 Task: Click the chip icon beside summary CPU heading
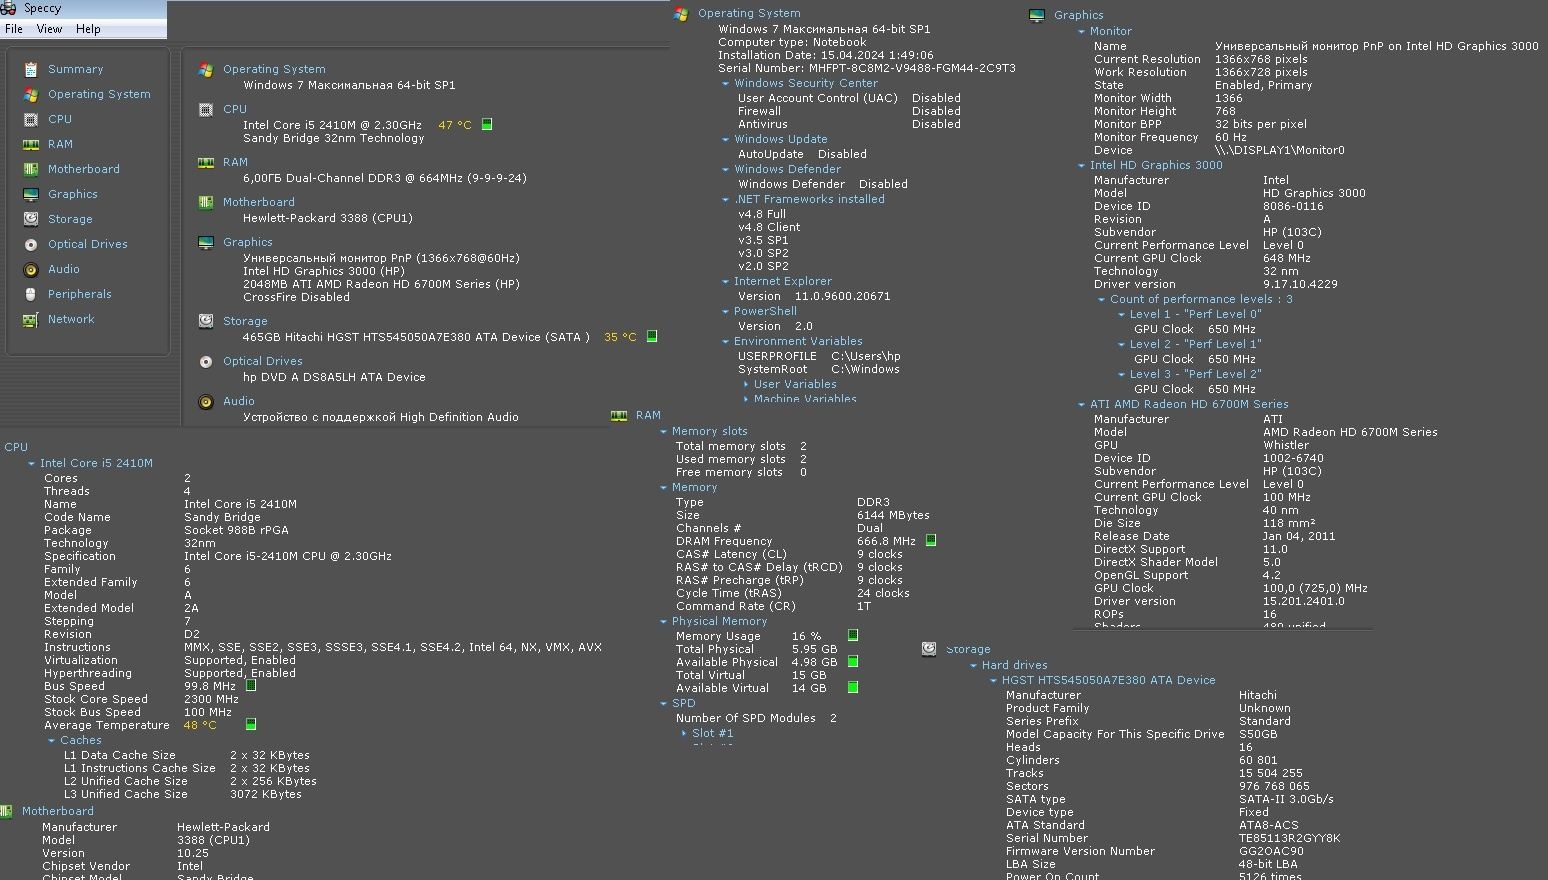[206, 110]
